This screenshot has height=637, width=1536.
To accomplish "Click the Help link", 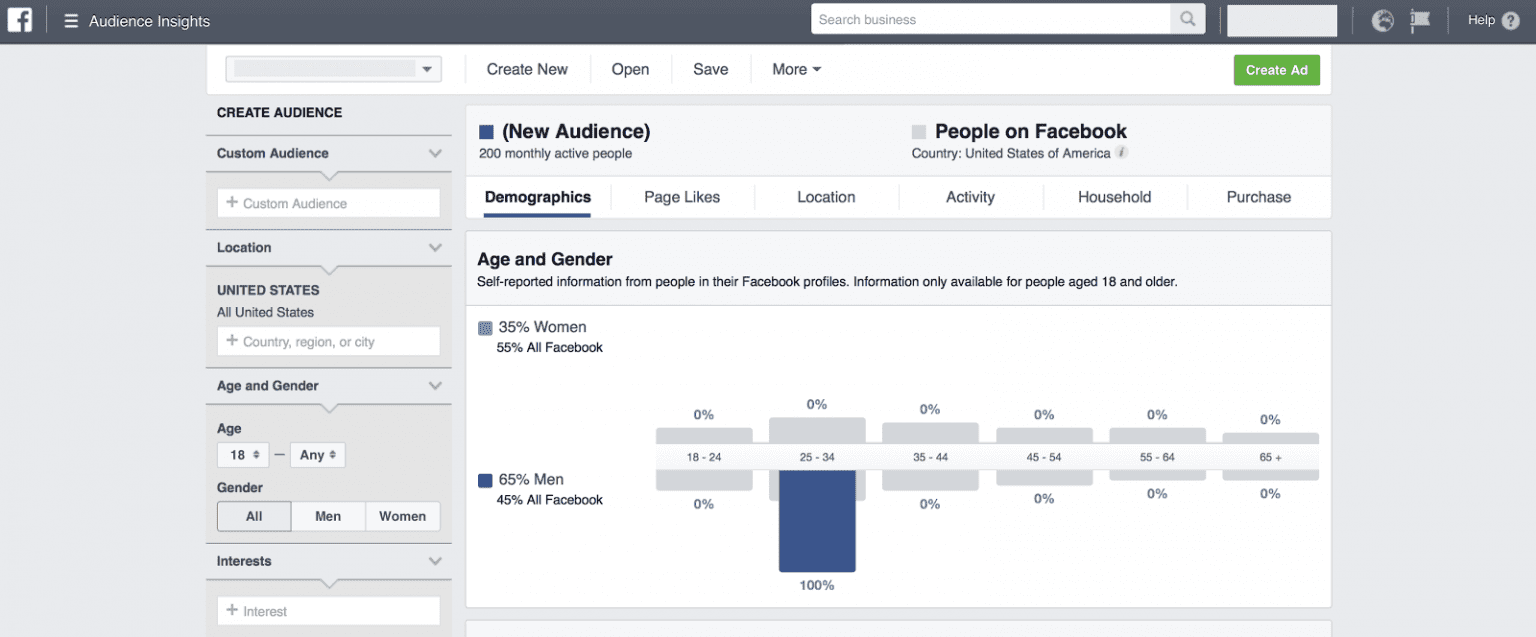I will [x=1481, y=20].
